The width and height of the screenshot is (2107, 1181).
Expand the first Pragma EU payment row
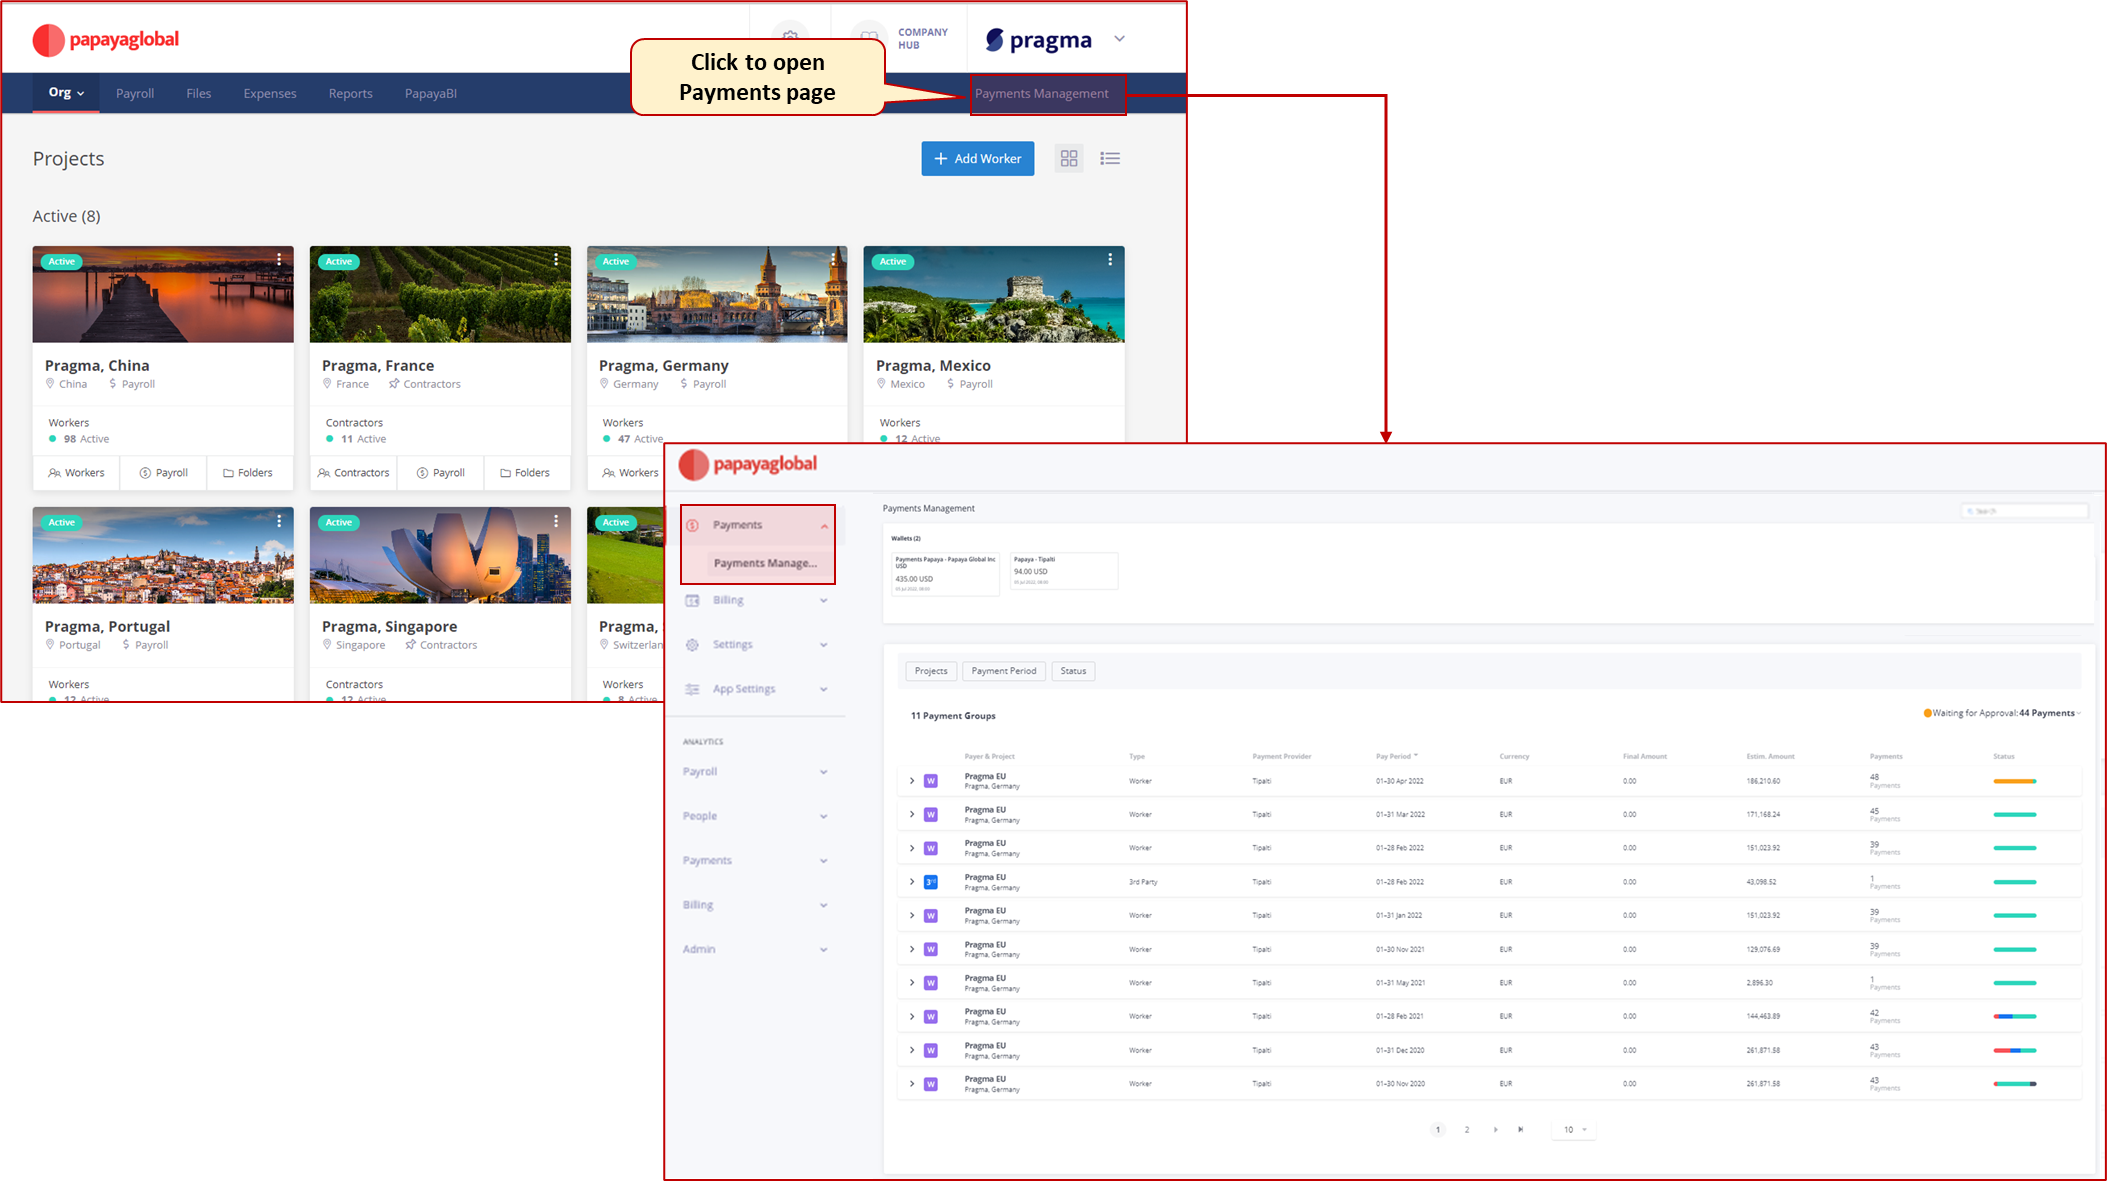[911, 780]
